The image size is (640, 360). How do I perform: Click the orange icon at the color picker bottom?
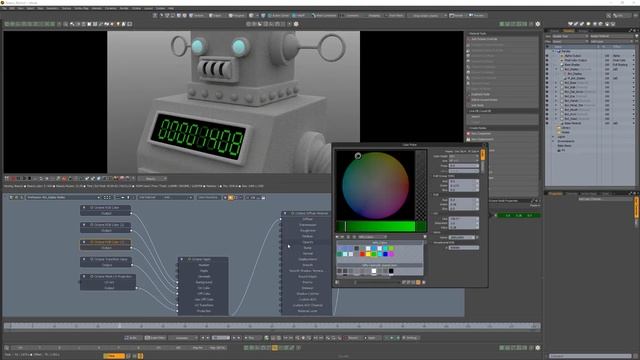coord(418,282)
